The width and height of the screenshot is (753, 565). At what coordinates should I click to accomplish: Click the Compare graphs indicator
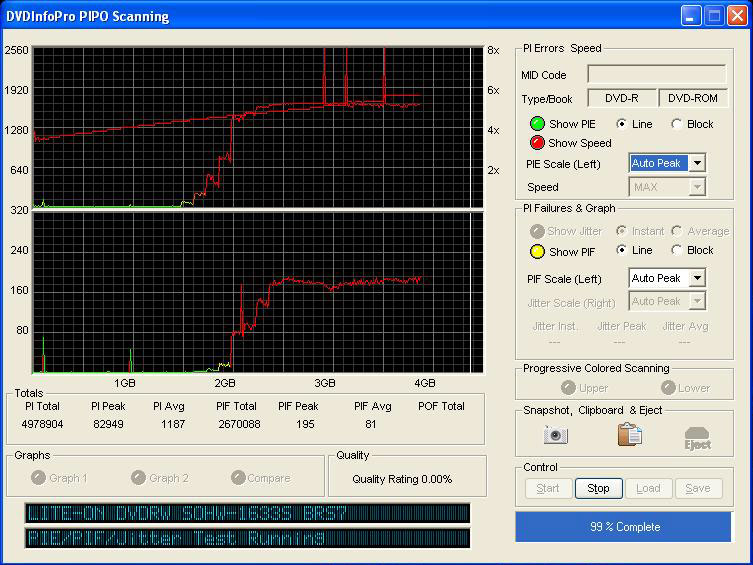coord(238,478)
